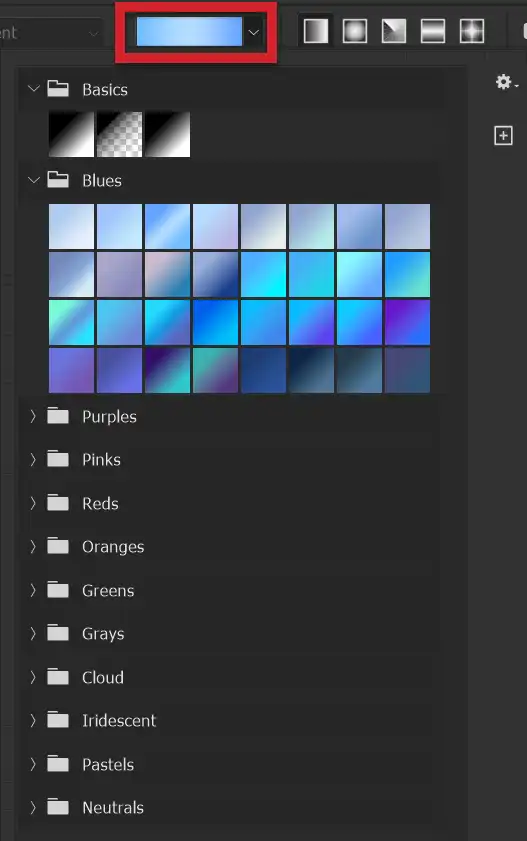
Task: Expand the Reds folder
Action: click(33, 503)
